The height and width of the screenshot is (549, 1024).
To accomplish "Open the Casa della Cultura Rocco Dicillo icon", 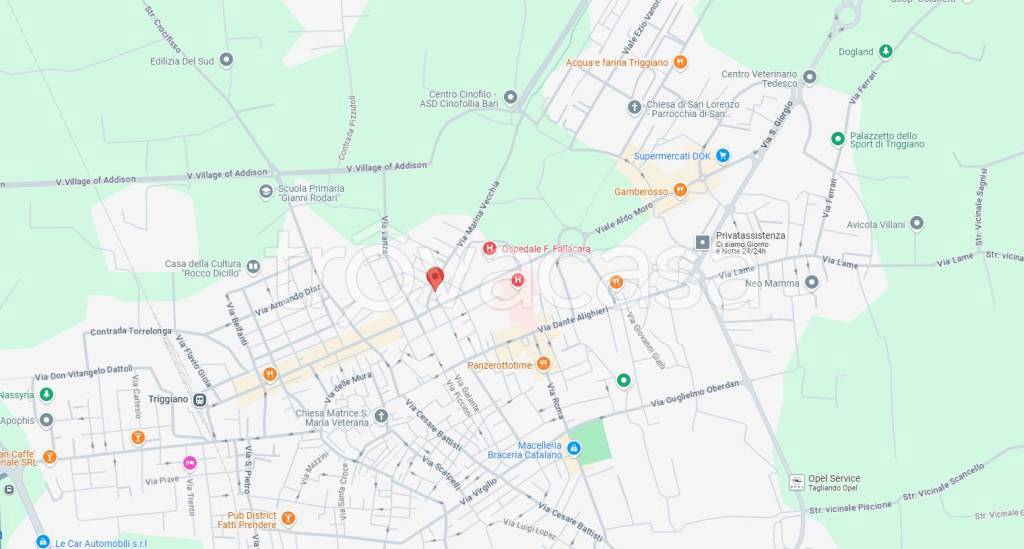I will 253,266.
